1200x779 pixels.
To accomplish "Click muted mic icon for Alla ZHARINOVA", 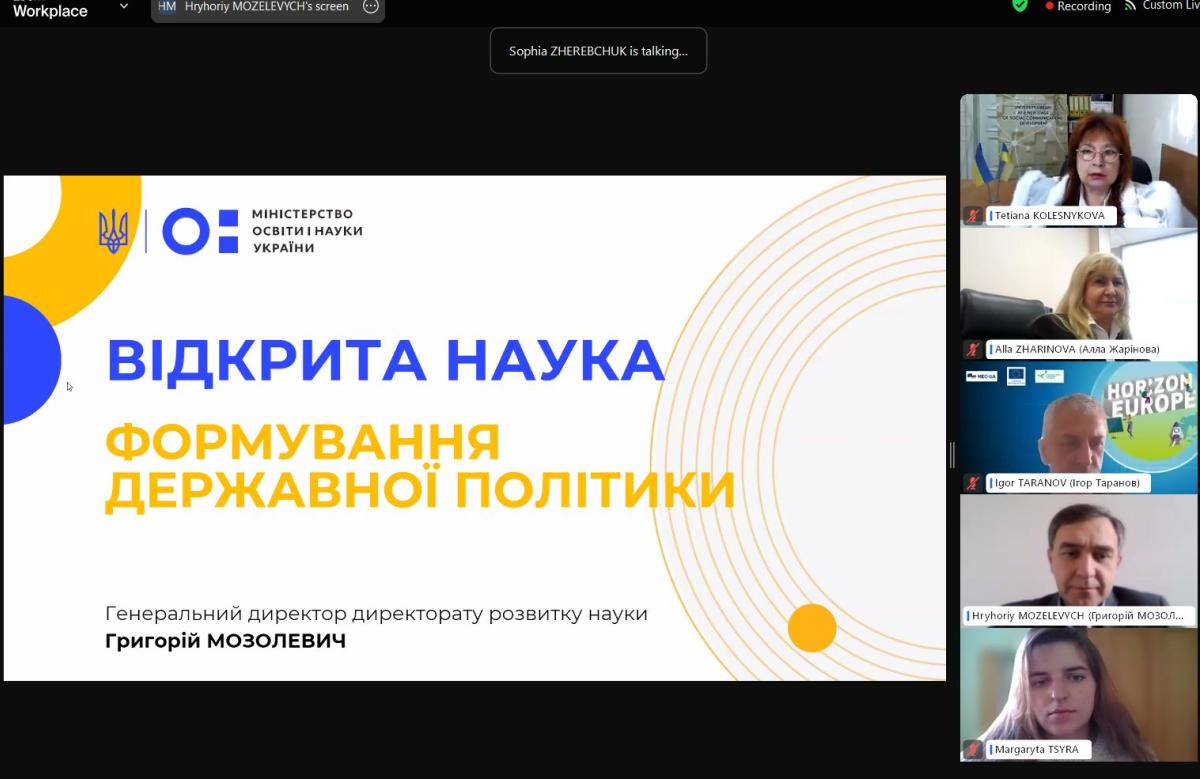I will pos(973,349).
